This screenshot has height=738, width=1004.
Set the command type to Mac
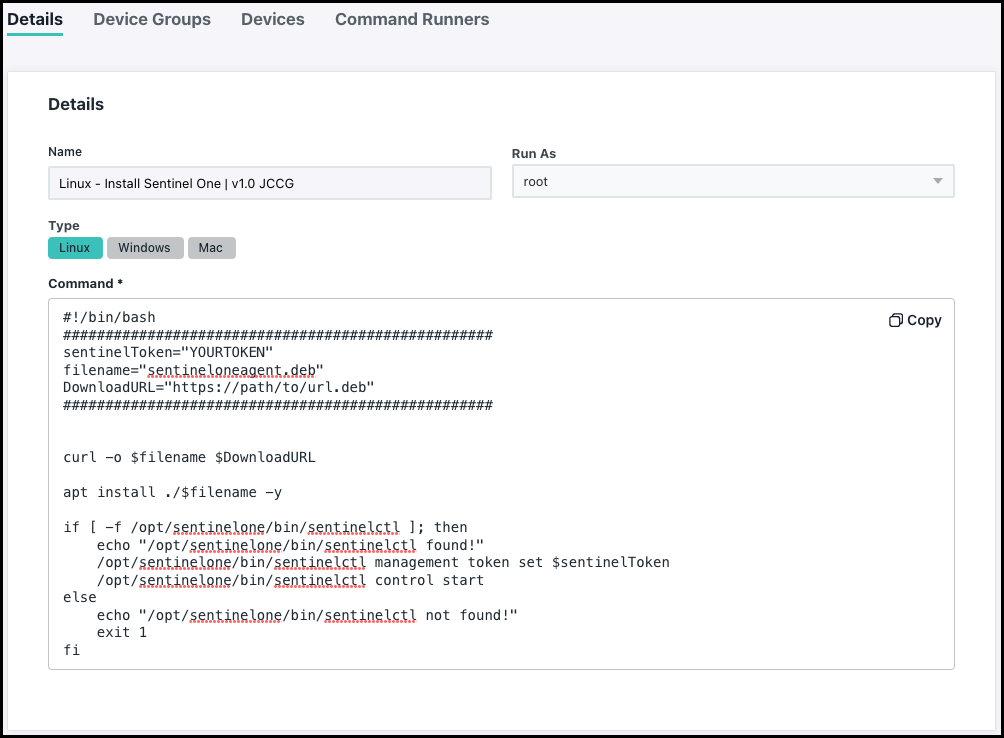211,248
